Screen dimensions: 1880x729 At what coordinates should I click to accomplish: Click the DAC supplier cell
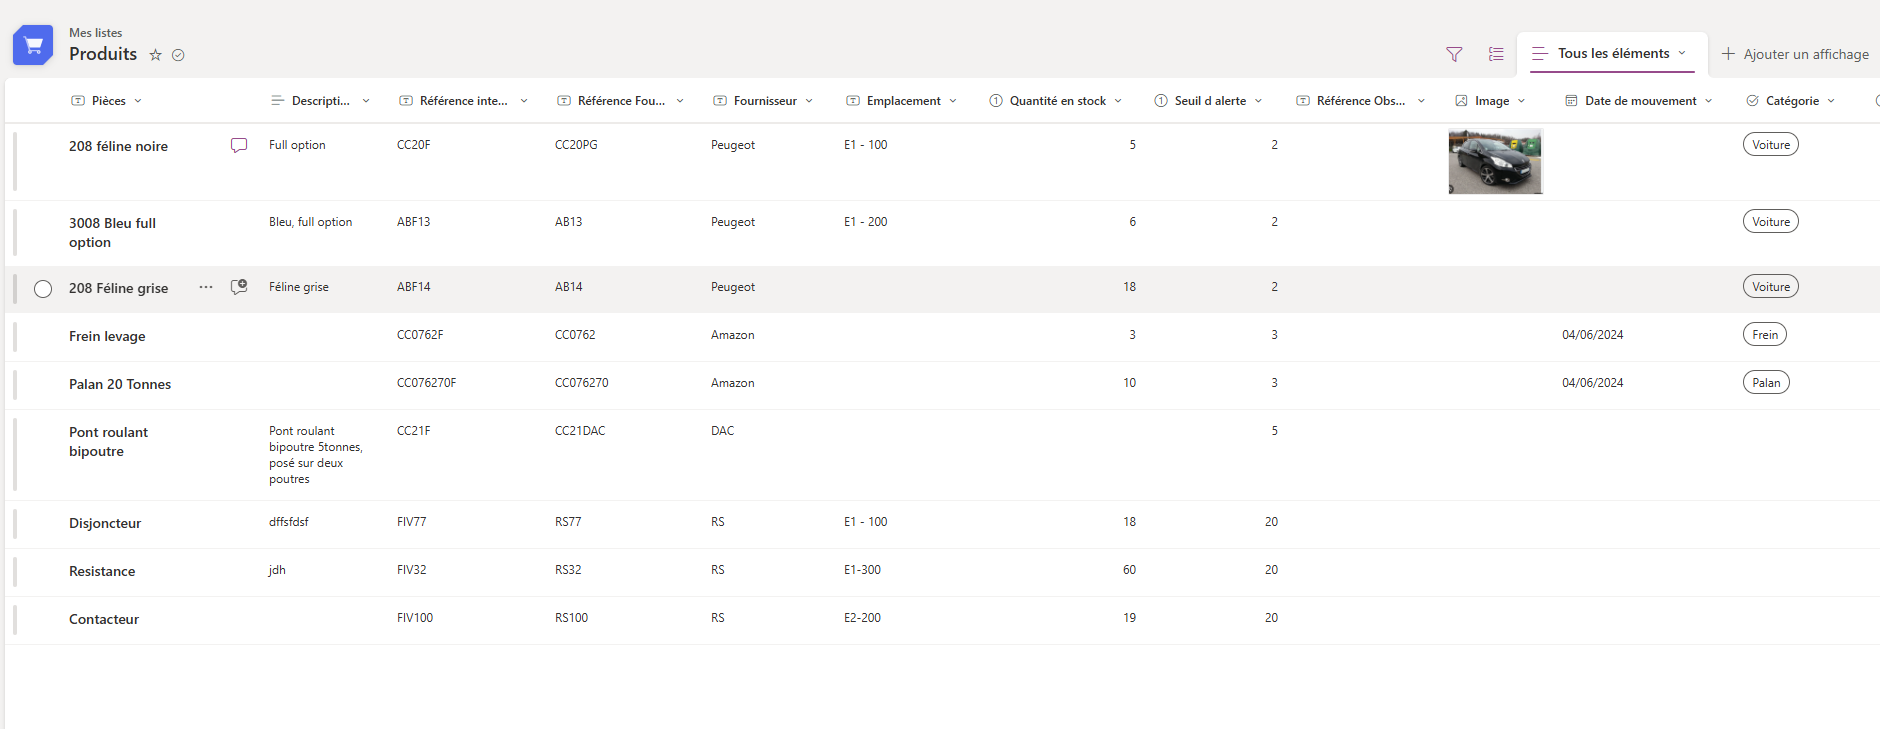(x=722, y=431)
